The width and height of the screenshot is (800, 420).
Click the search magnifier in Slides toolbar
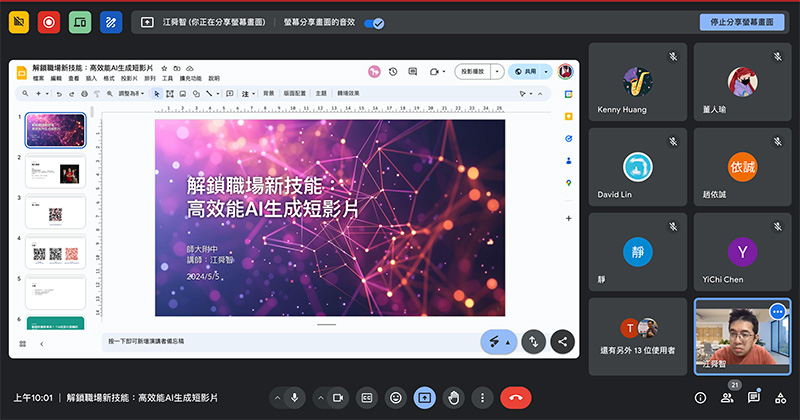point(25,93)
